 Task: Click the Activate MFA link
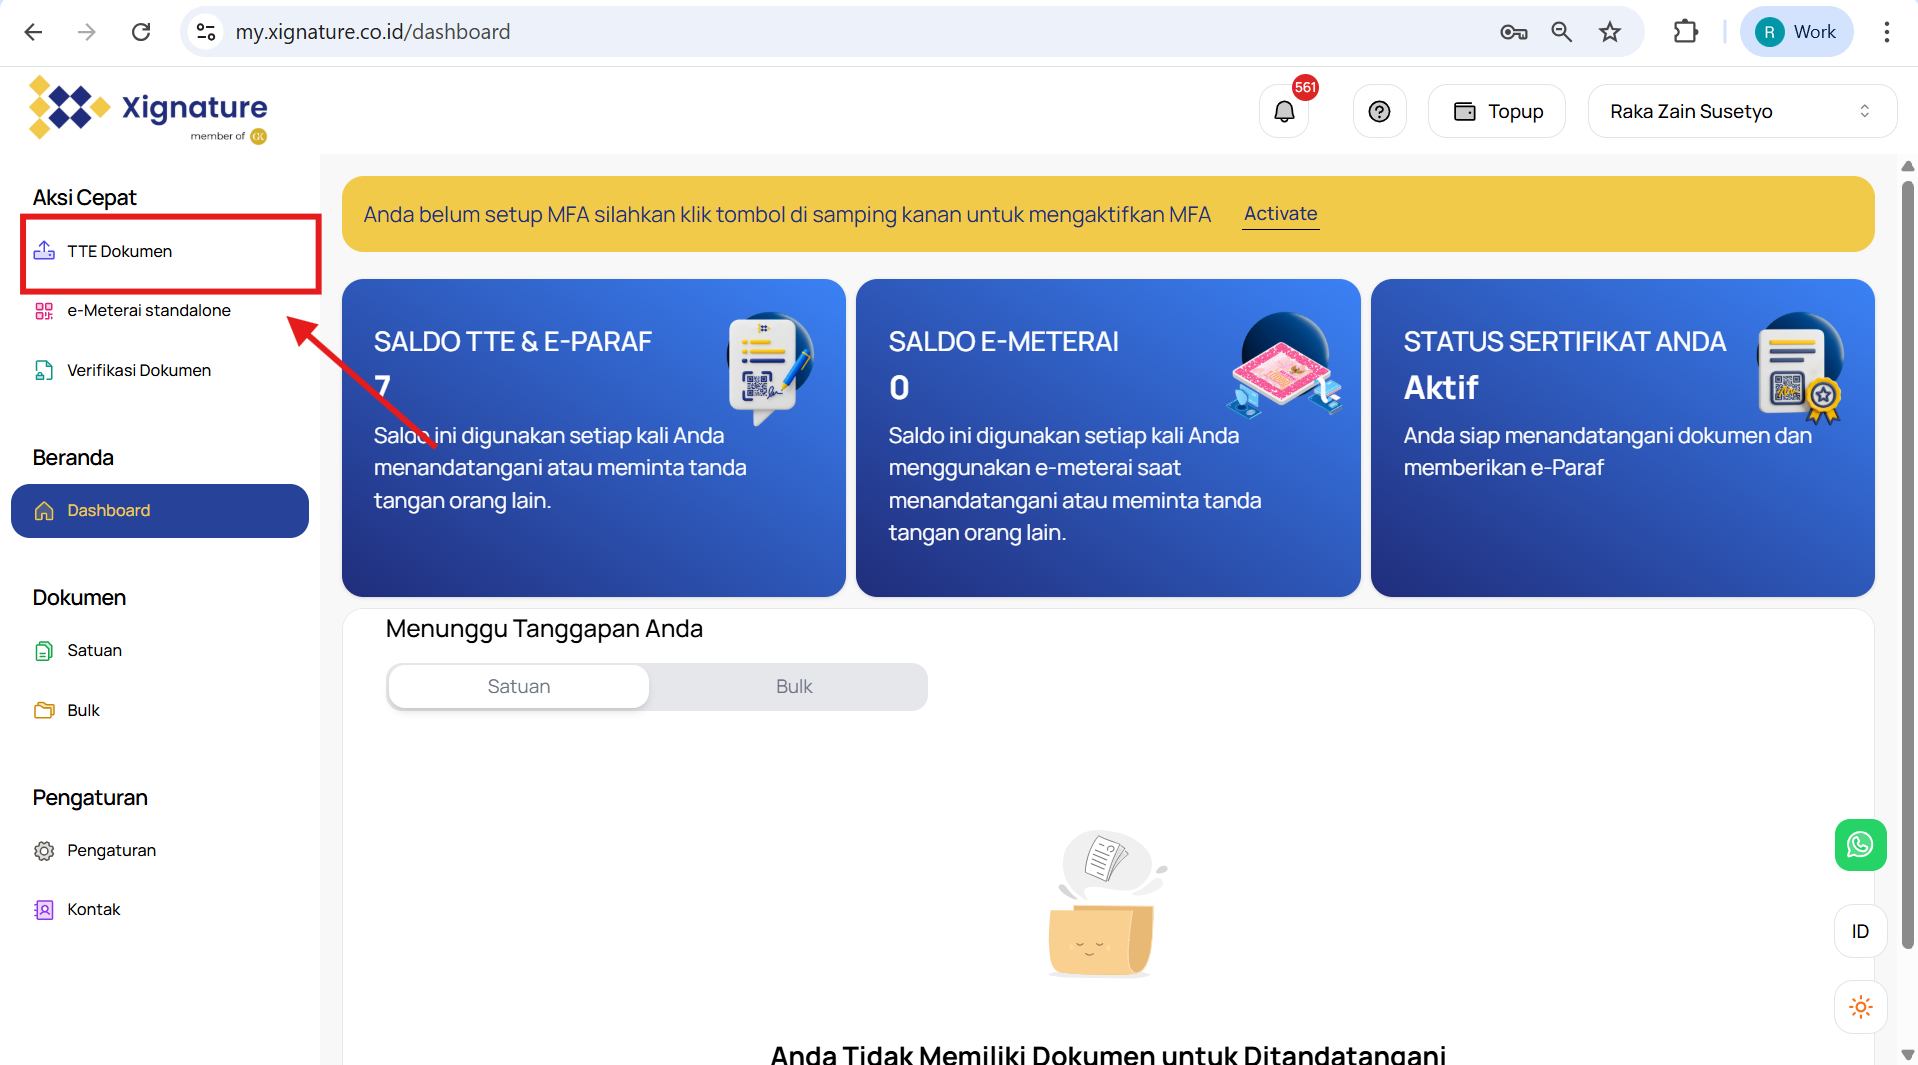pos(1280,213)
